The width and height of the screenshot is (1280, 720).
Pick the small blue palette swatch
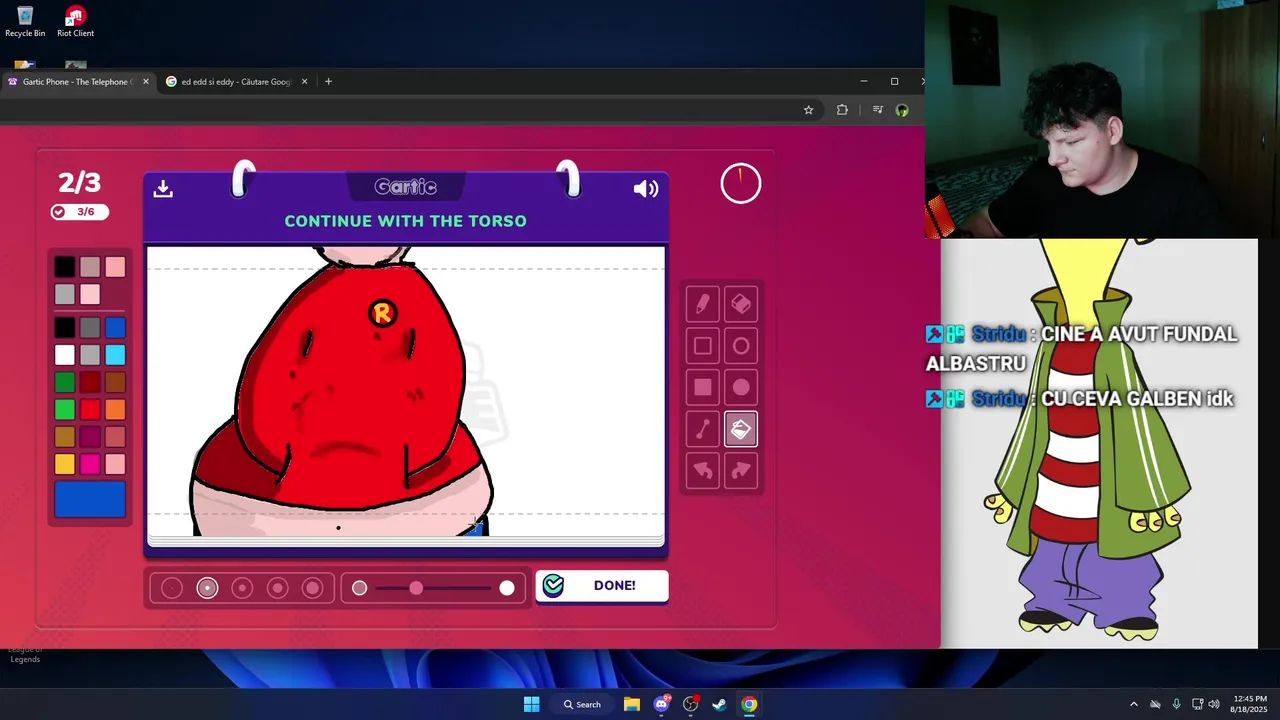(116, 327)
